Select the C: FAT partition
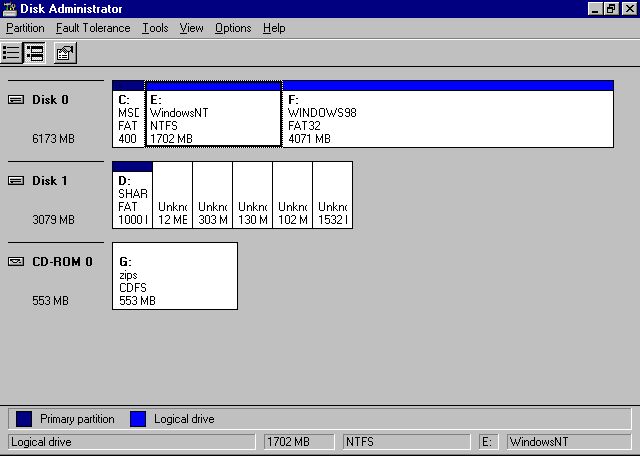The height and width of the screenshot is (456, 640). click(128, 119)
